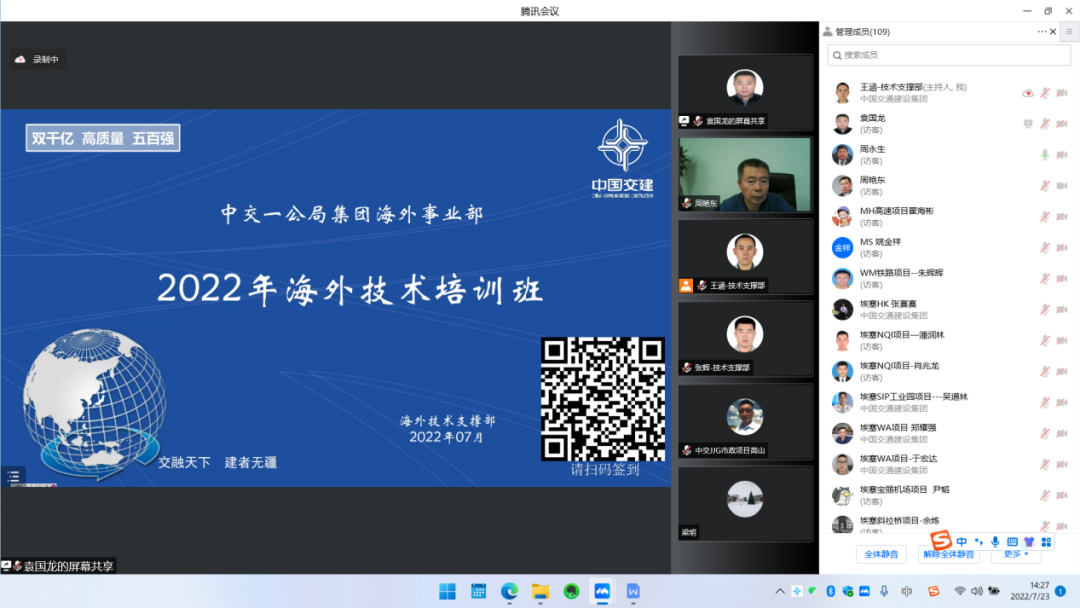Click the 录制中 cloud recording indicator
1080x608 pixels.
click(x=37, y=59)
